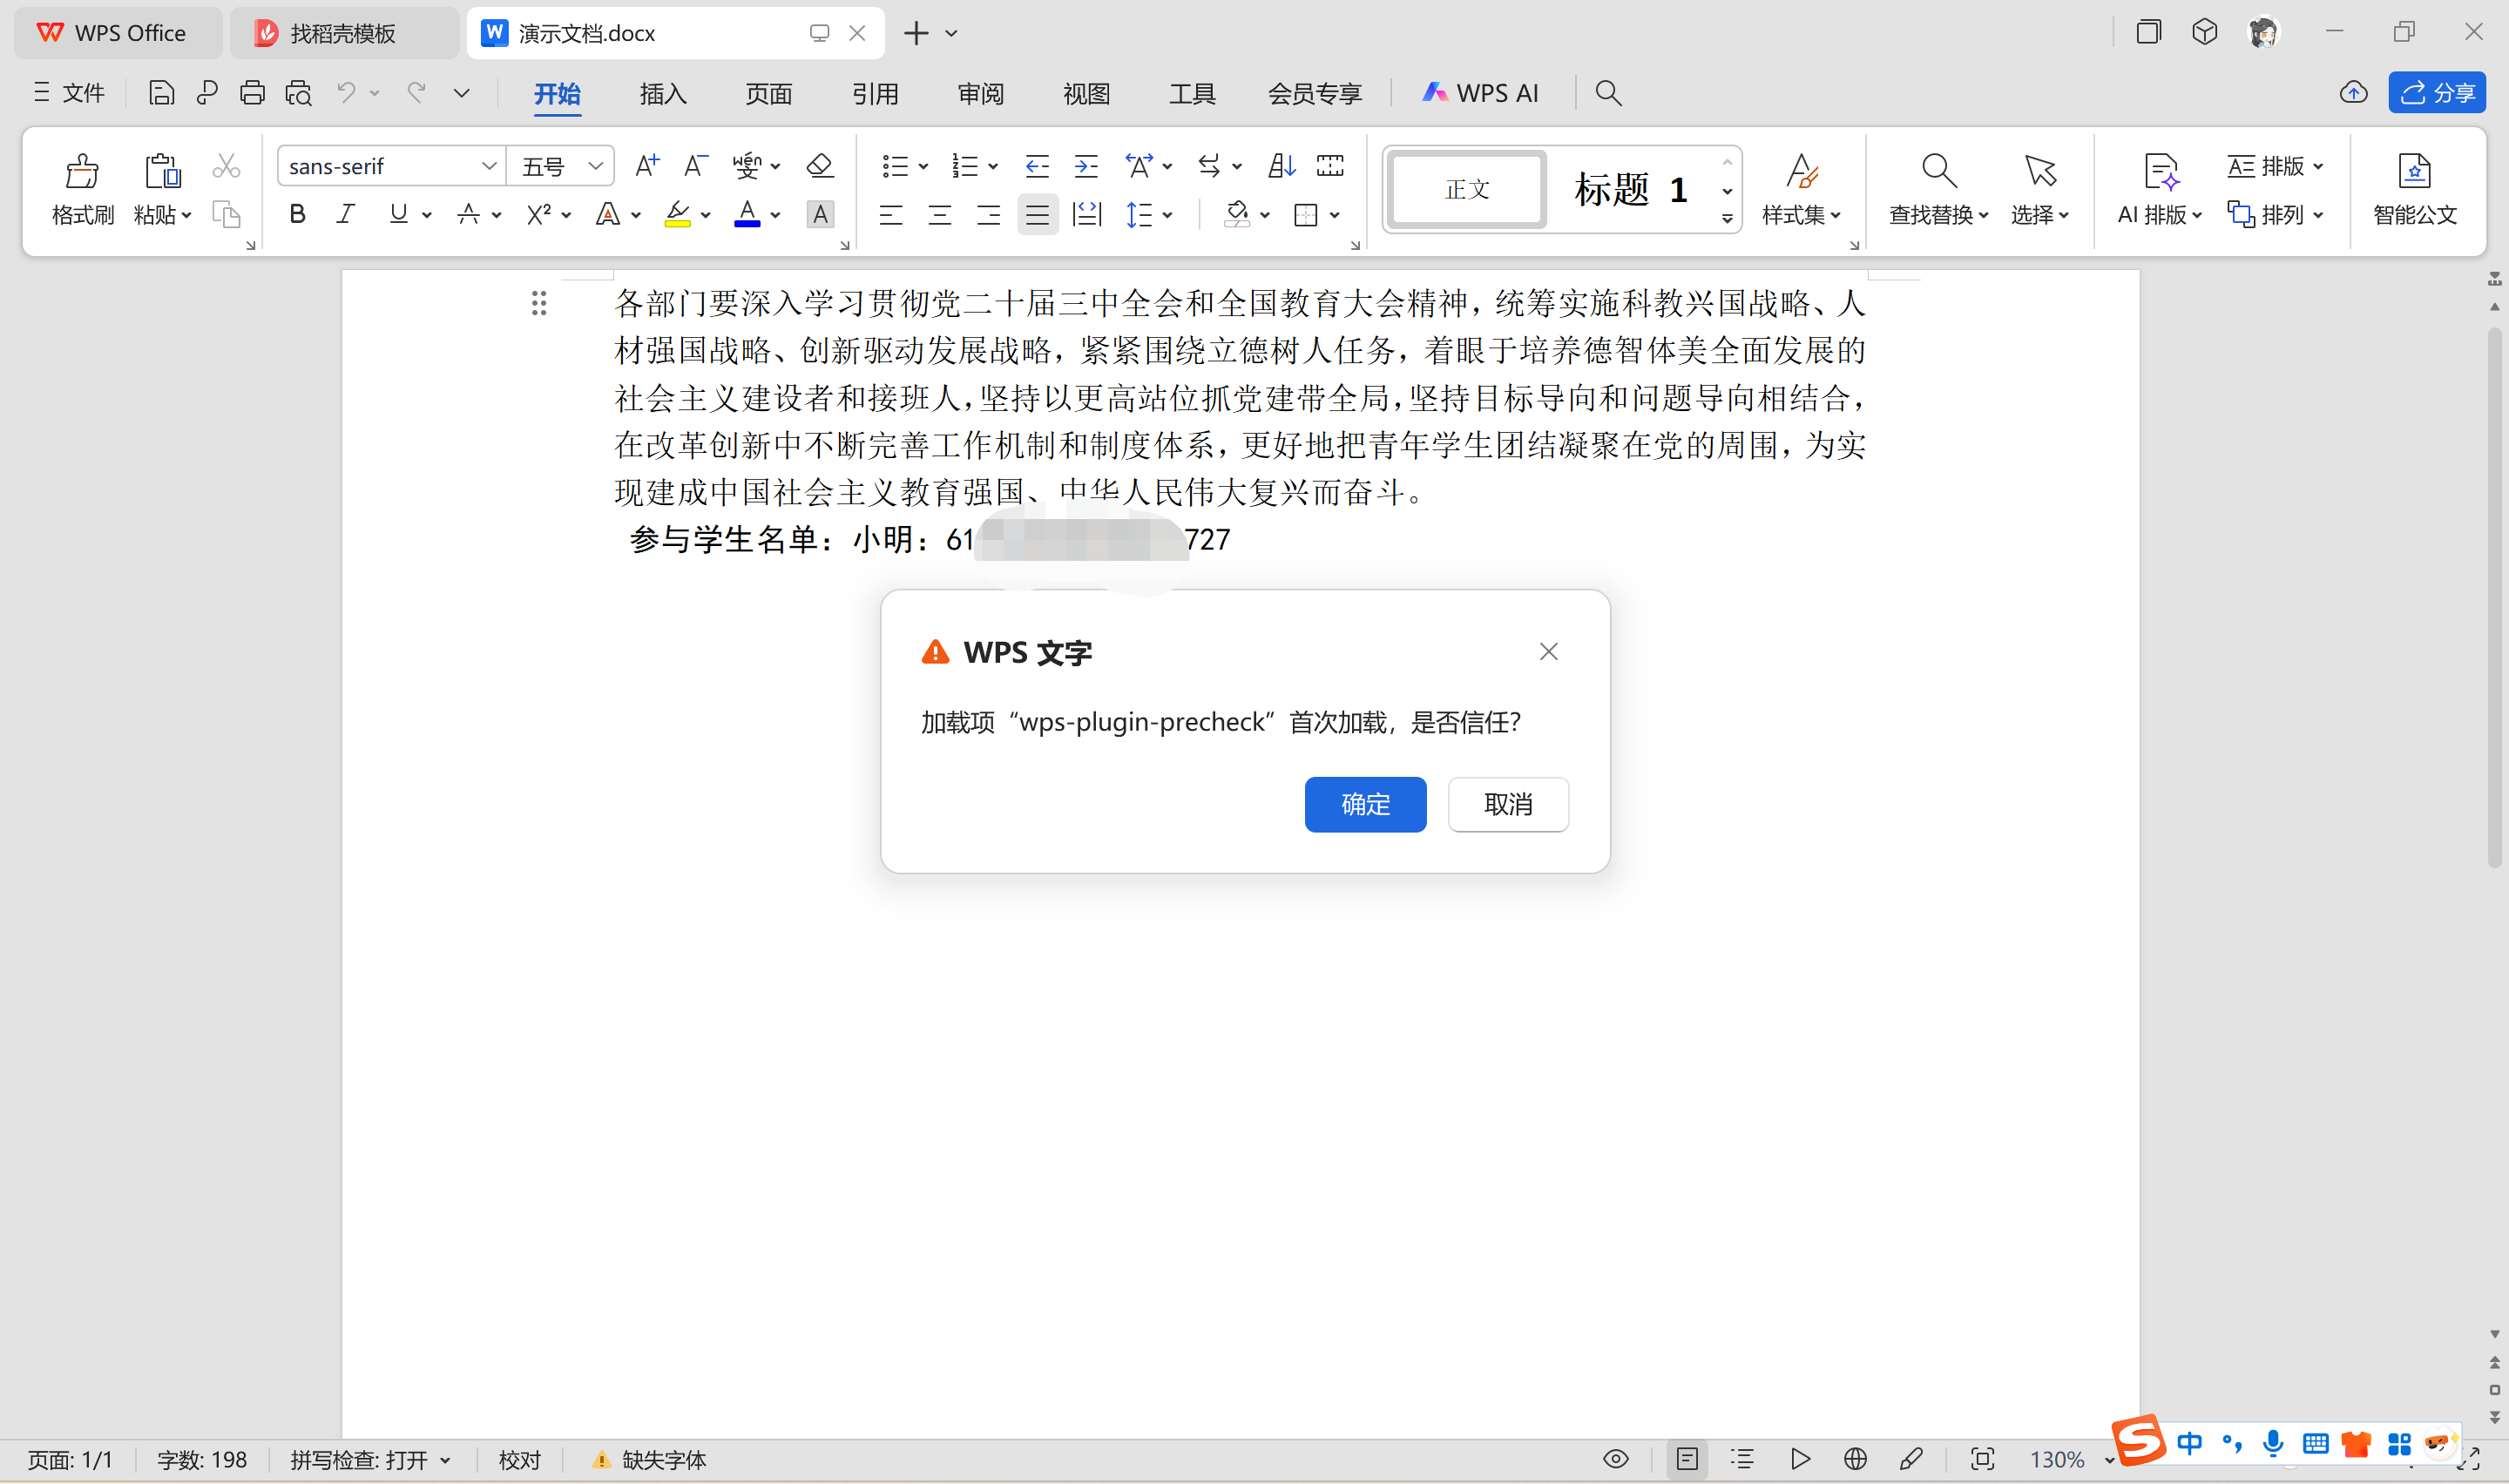Screen dimensions: 2509x1484
Task: Click the Format Painter (格式刷) icon
Action: pyautogui.click(x=82, y=172)
